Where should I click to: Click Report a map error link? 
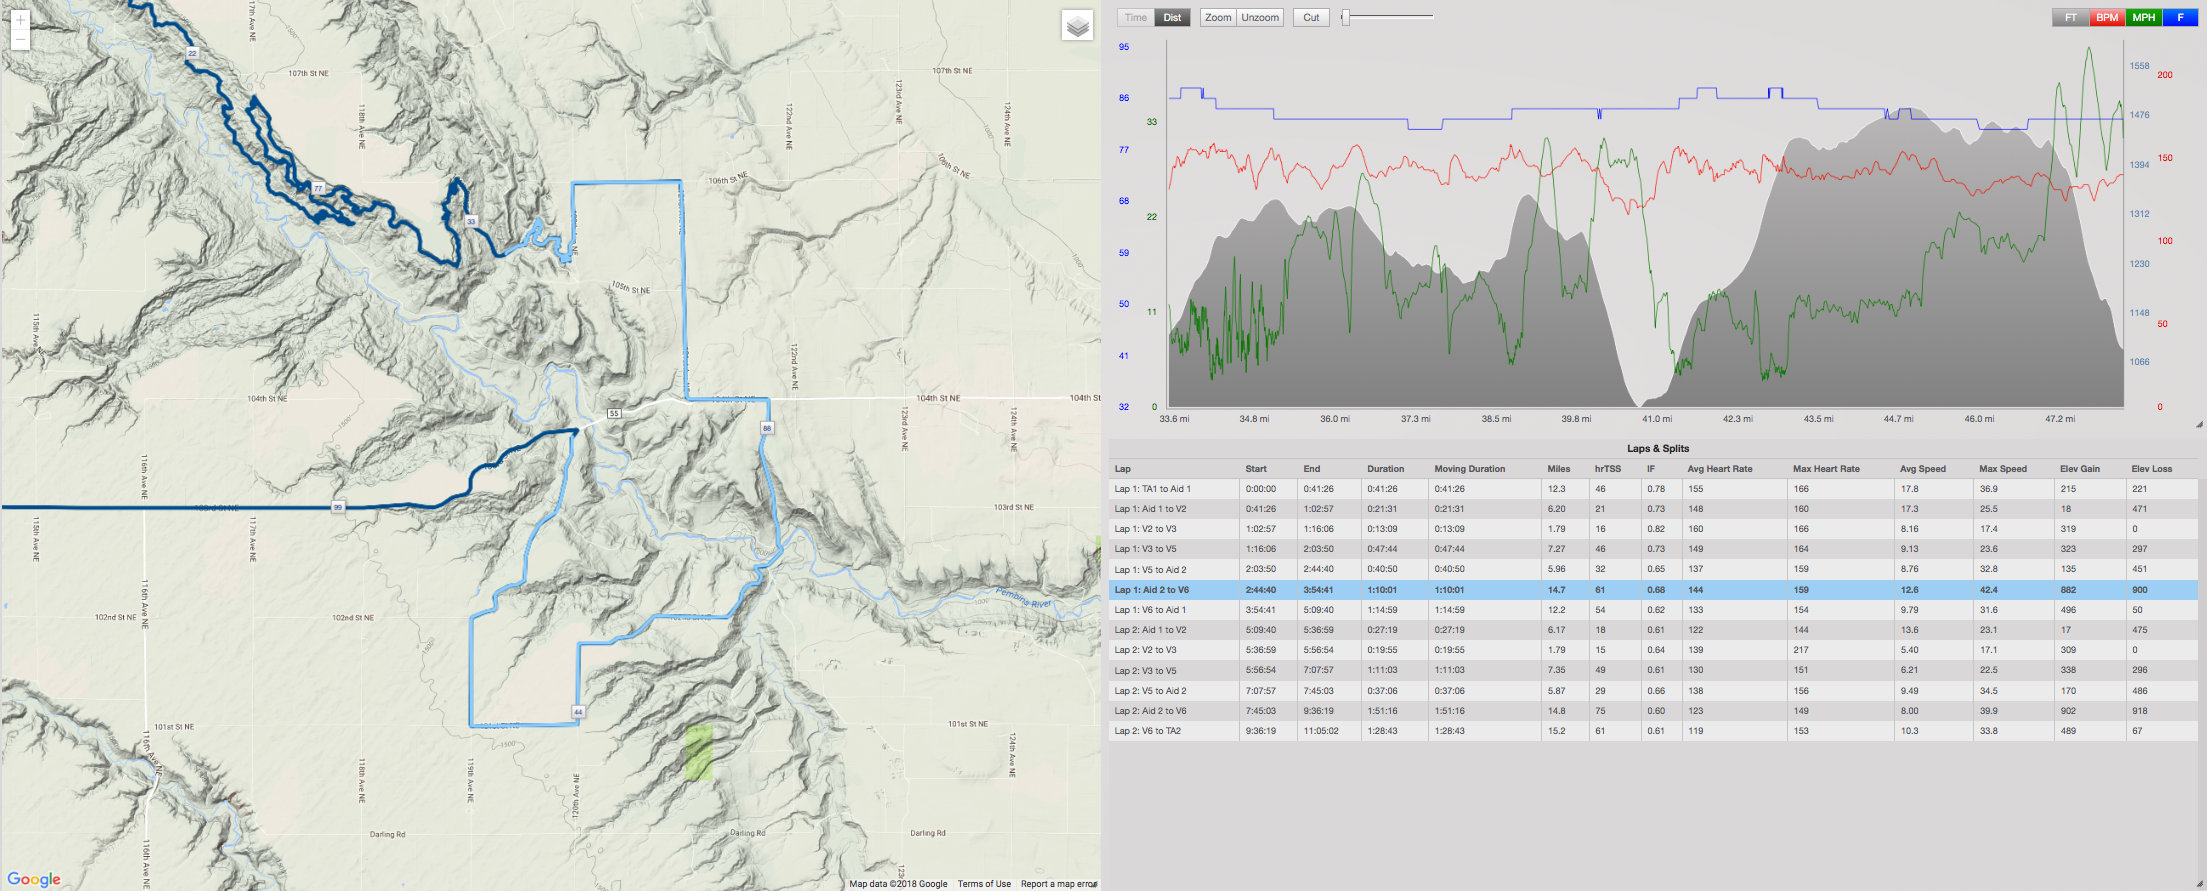[x=1059, y=884]
